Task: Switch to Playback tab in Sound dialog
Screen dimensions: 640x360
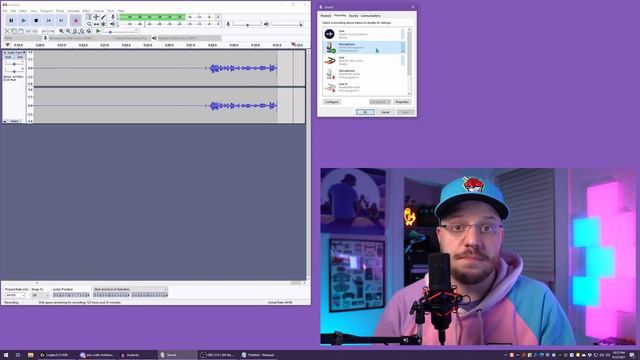Action: point(326,16)
